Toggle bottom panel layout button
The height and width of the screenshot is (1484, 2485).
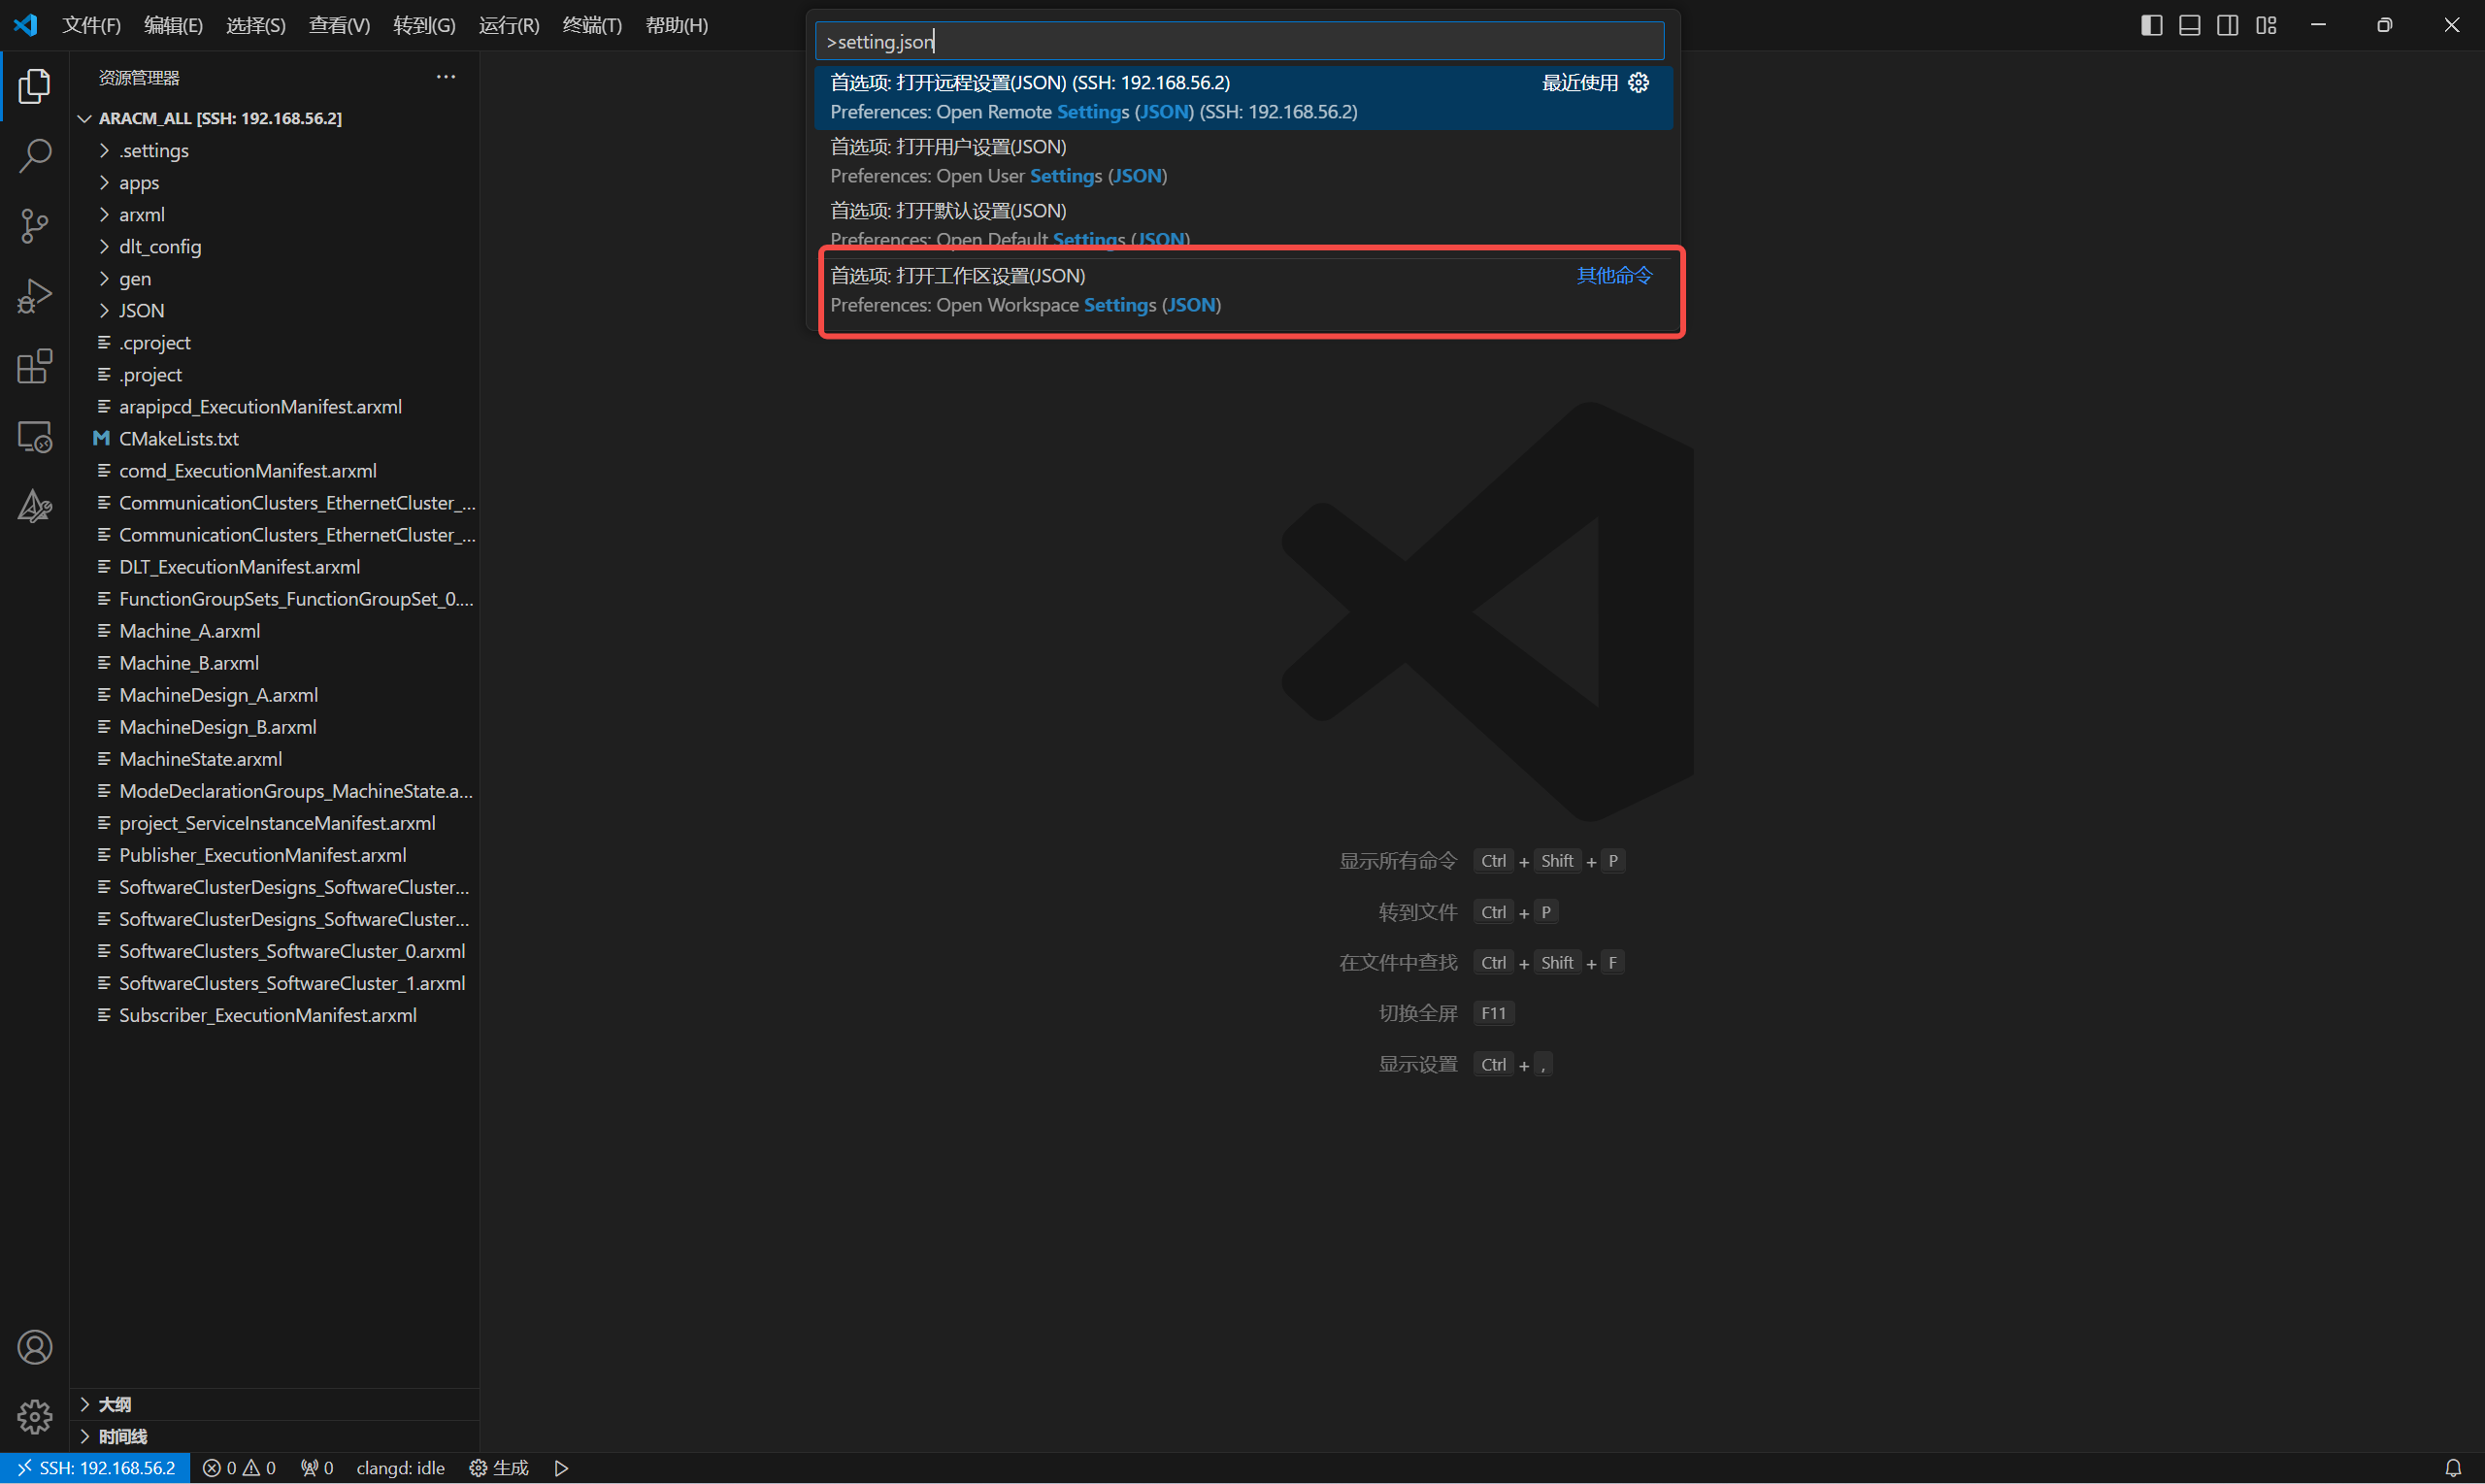coord(2189,25)
